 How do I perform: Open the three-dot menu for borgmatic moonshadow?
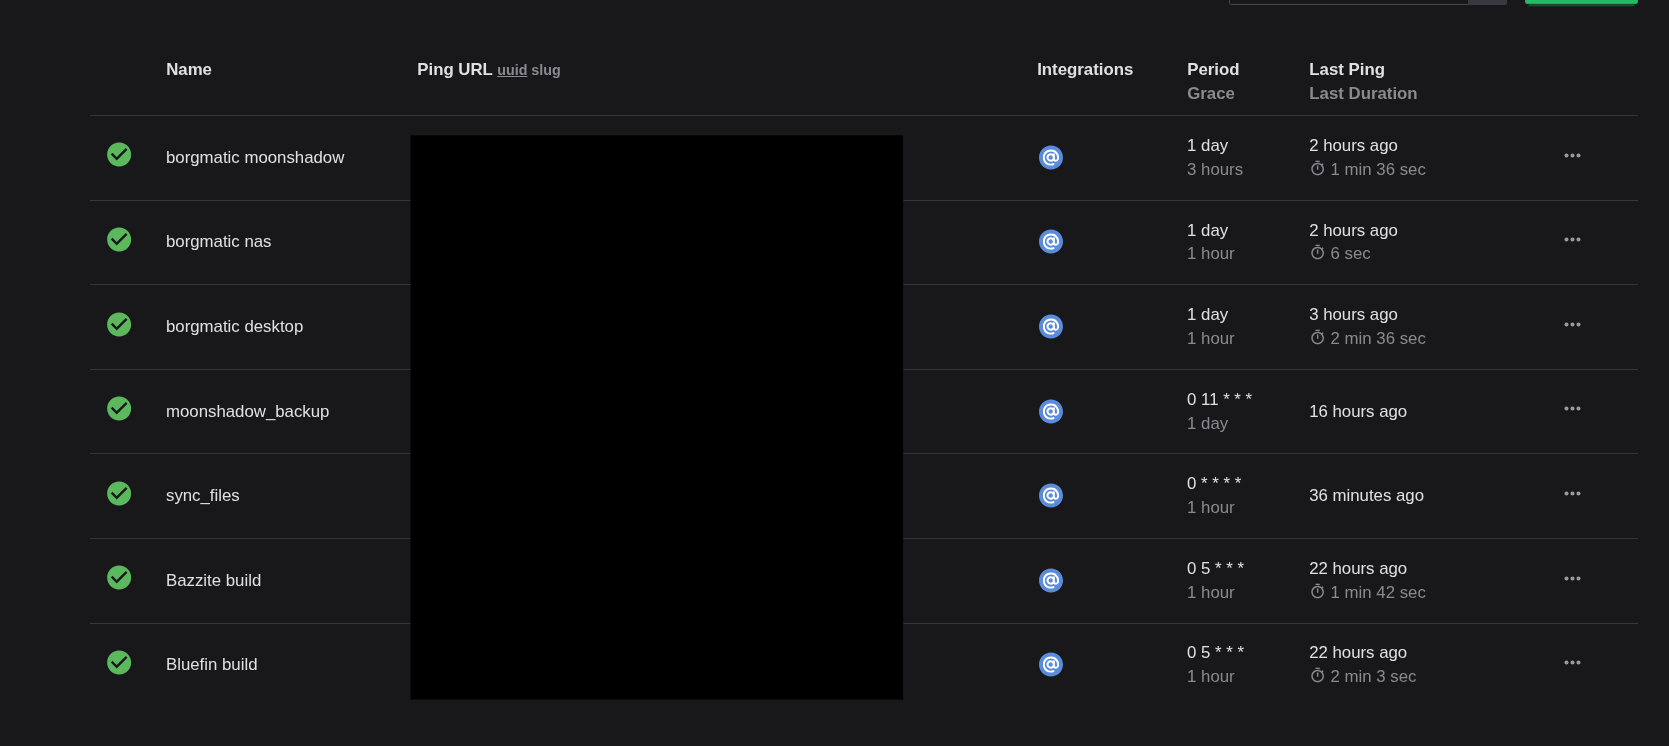tap(1572, 156)
